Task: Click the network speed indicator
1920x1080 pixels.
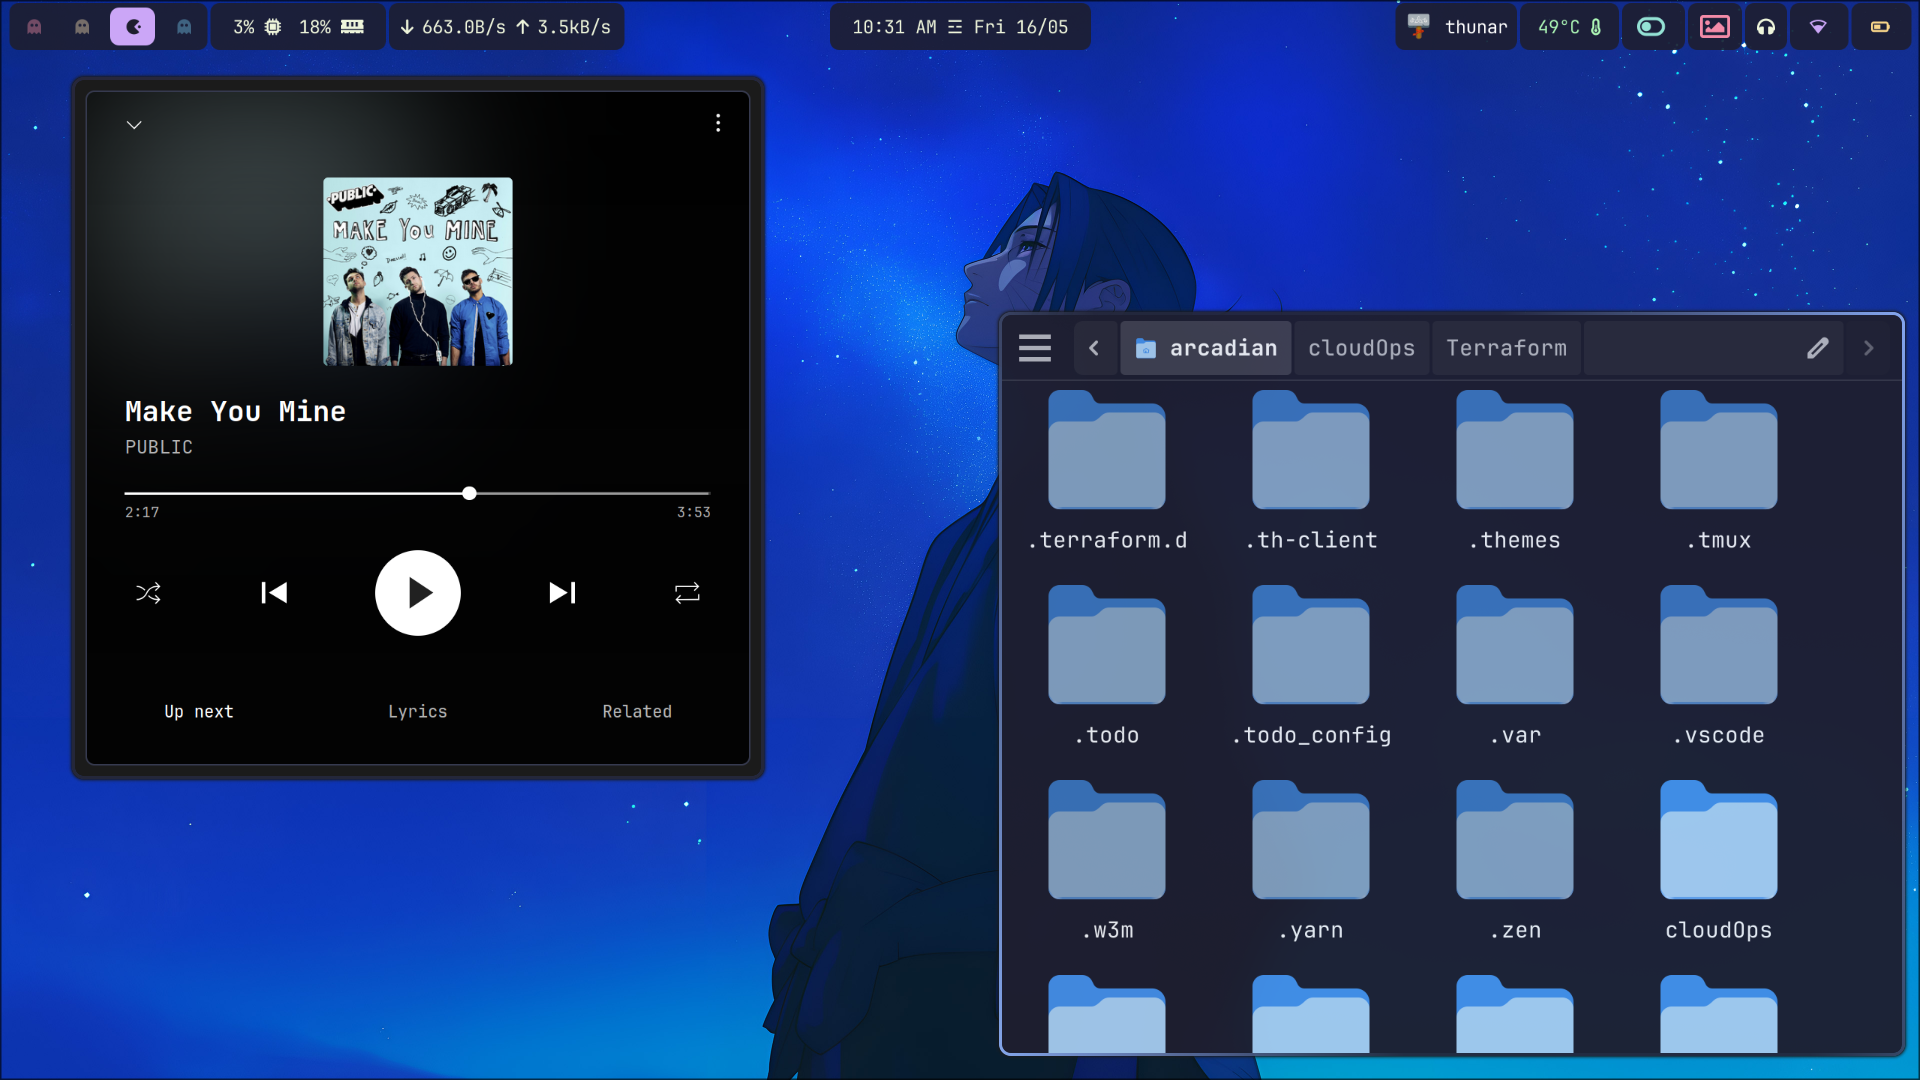Action: tap(506, 27)
